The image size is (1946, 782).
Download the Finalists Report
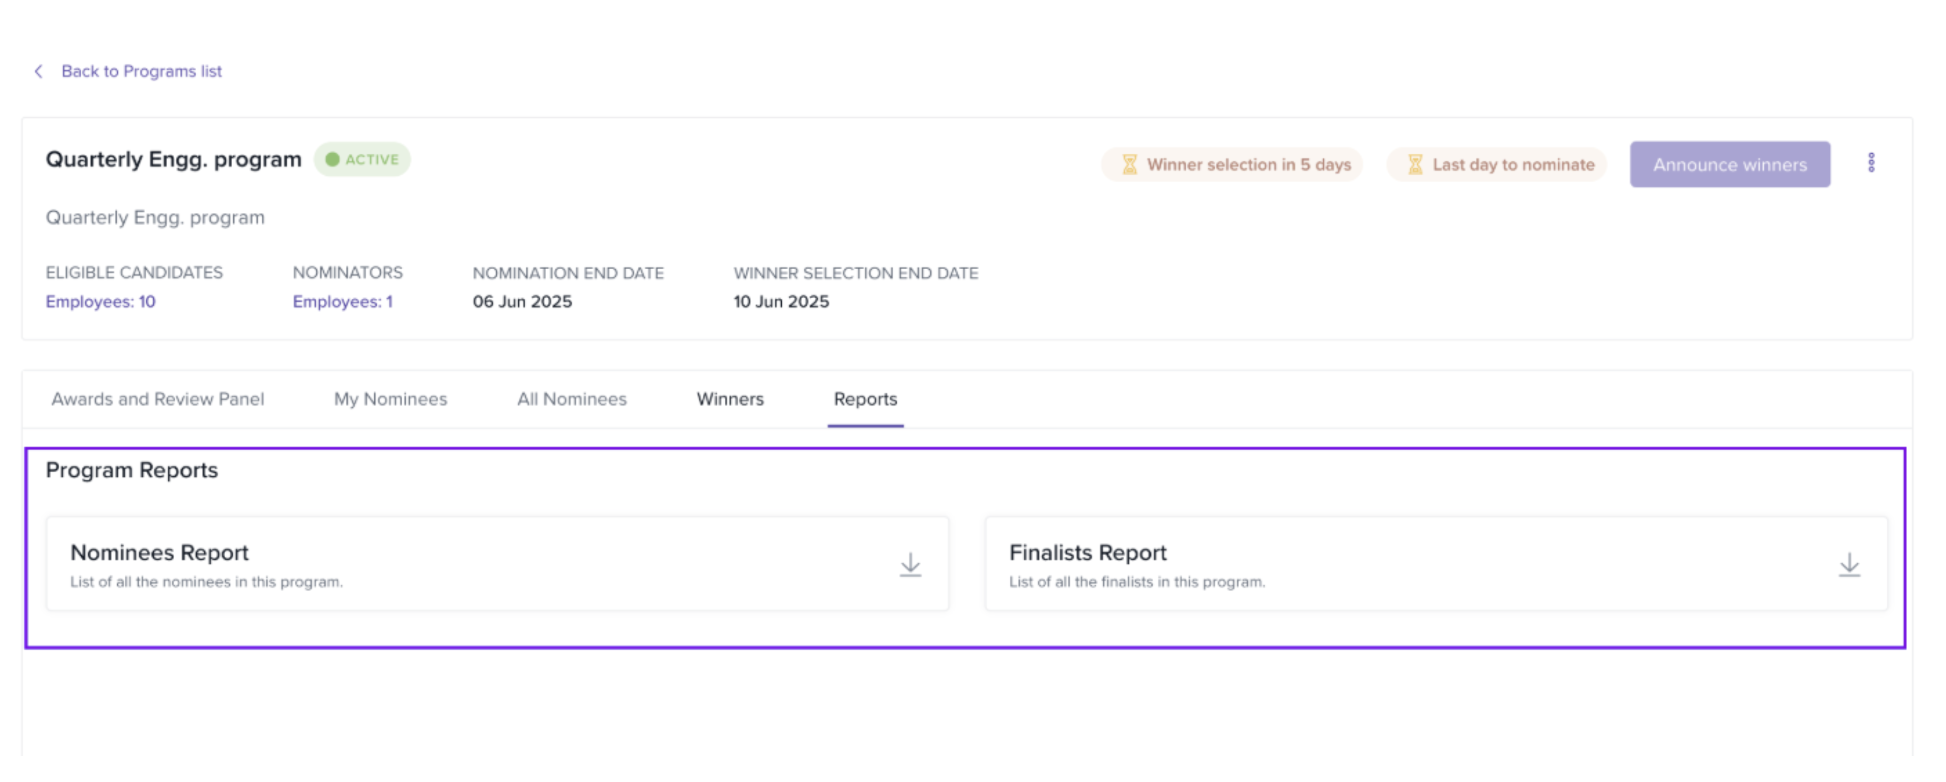pyautogui.click(x=1849, y=565)
